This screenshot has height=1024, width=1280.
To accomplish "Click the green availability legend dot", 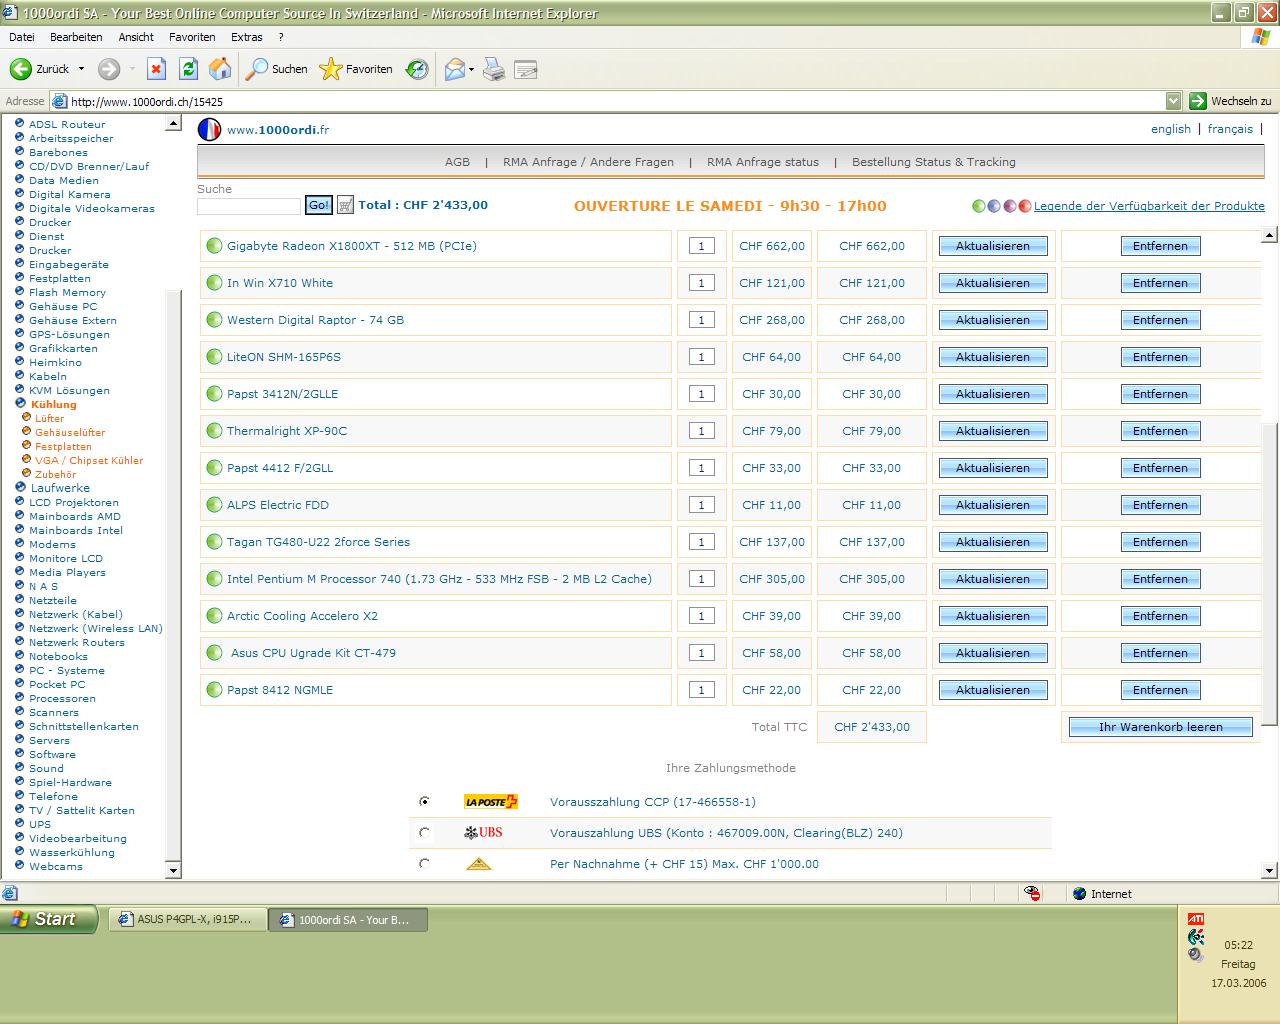I will click(x=979, y=206).
